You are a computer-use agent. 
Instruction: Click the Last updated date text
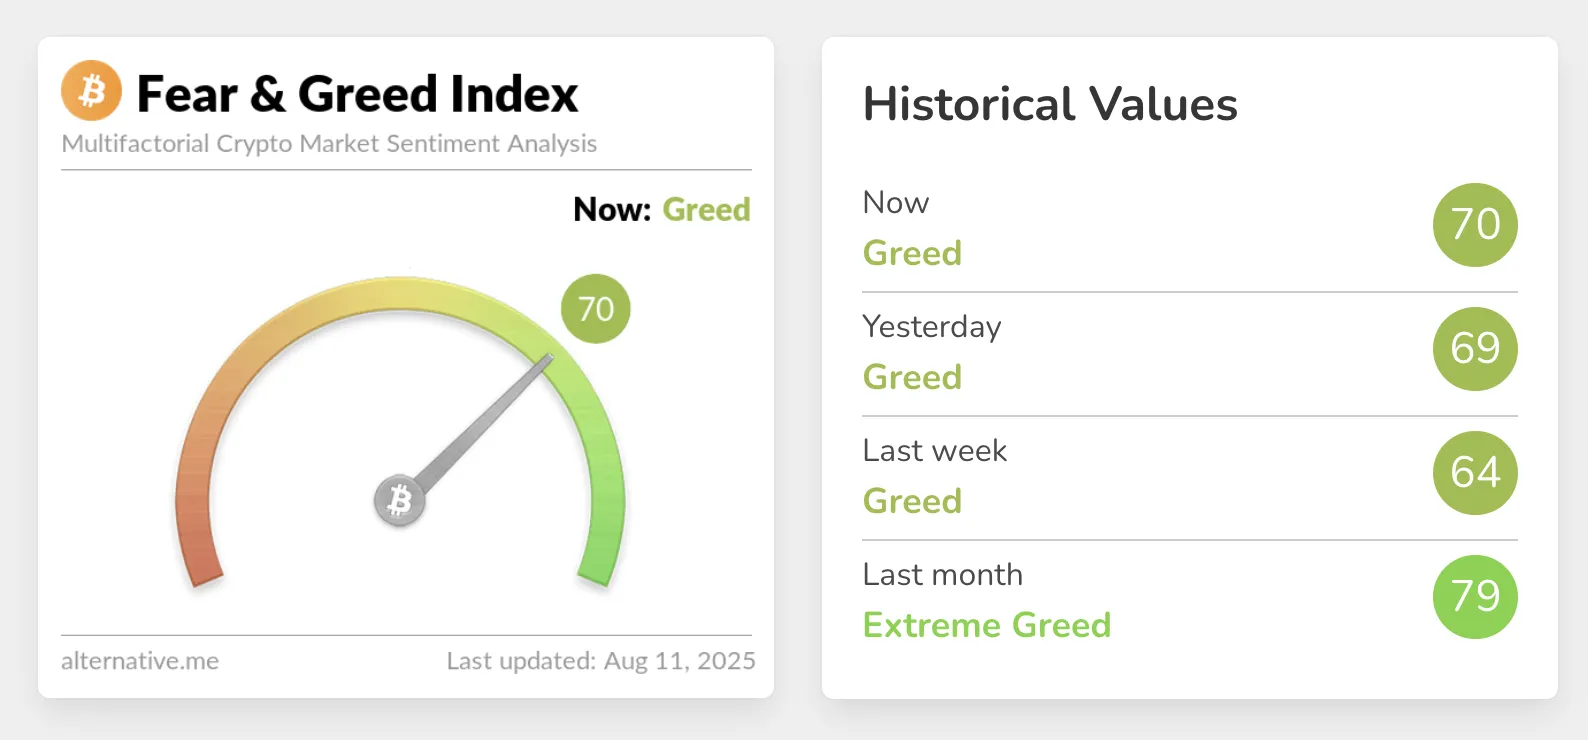pos(600,661)
